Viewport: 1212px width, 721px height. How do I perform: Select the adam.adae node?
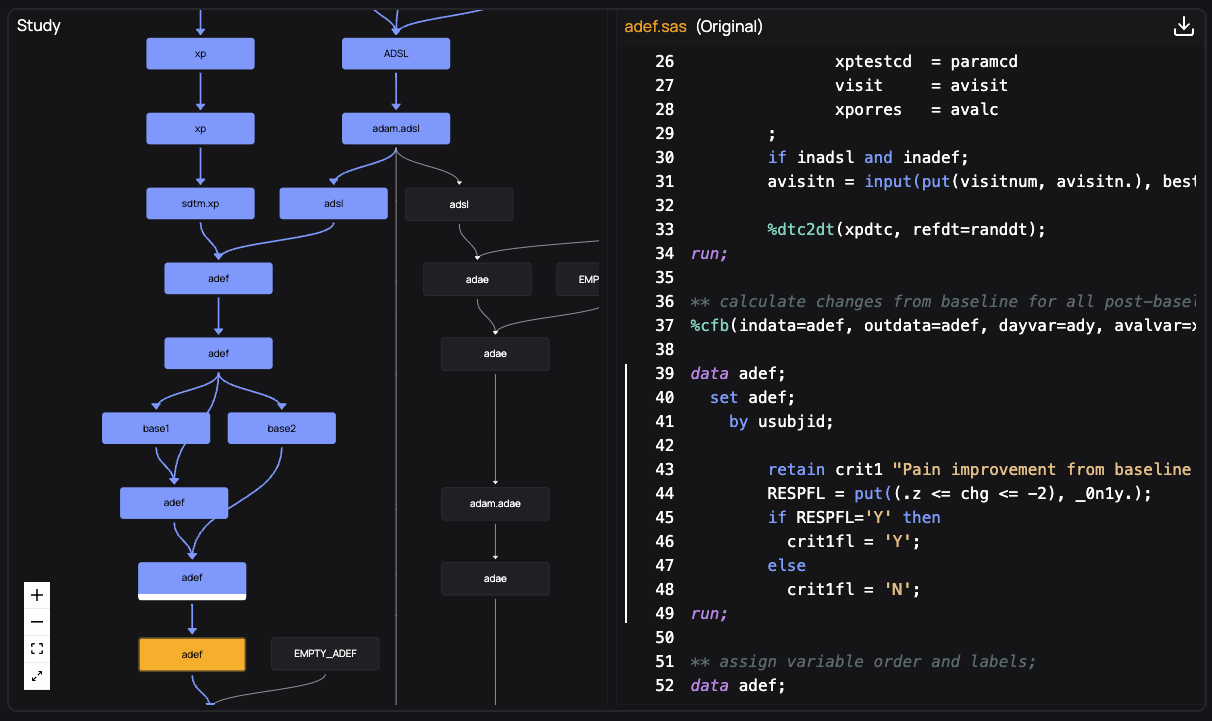pyautogui.click(x=495, y=504)
